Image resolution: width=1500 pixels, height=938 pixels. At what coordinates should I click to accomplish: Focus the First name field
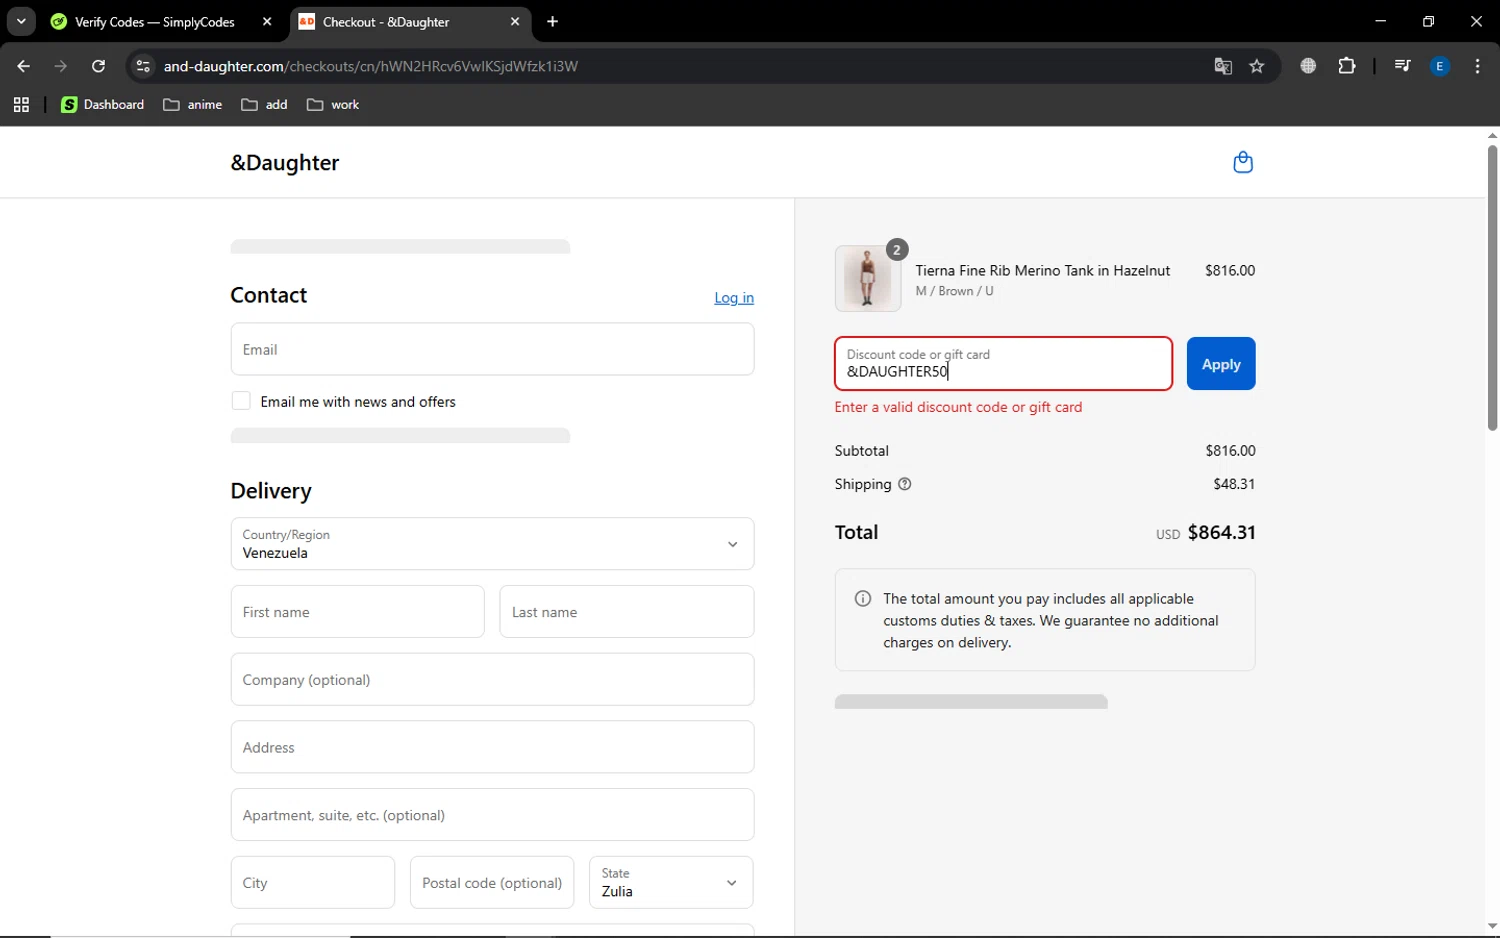[x=357, y=612]
